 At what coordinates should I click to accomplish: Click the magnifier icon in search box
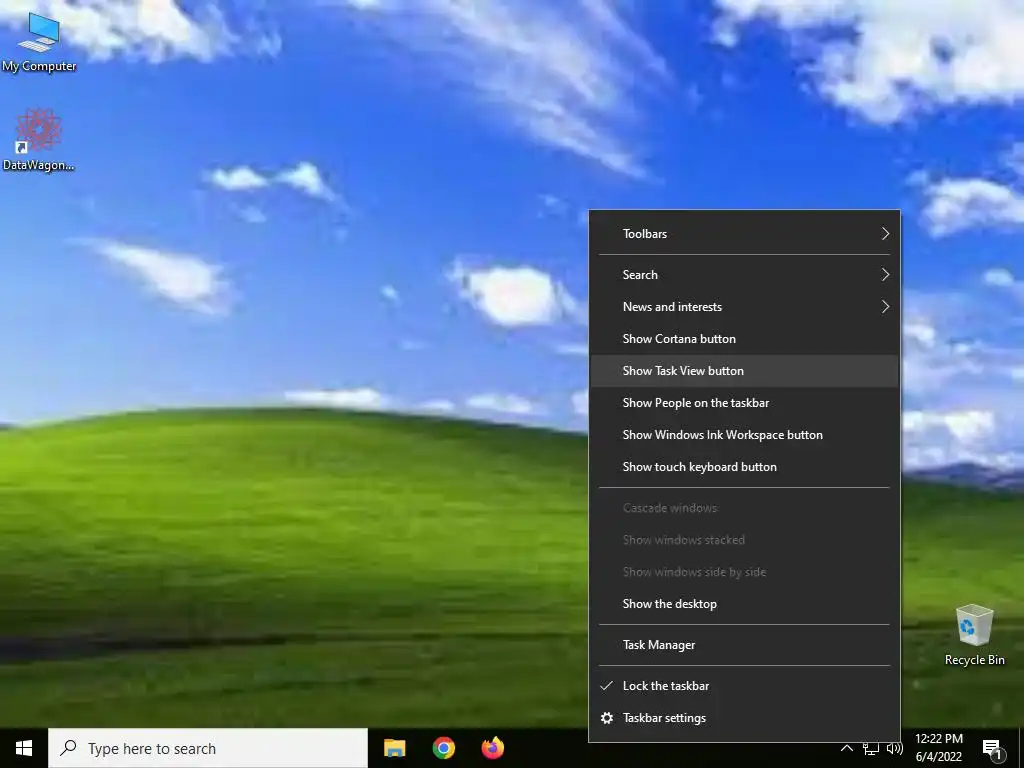(x=68, y=748)
